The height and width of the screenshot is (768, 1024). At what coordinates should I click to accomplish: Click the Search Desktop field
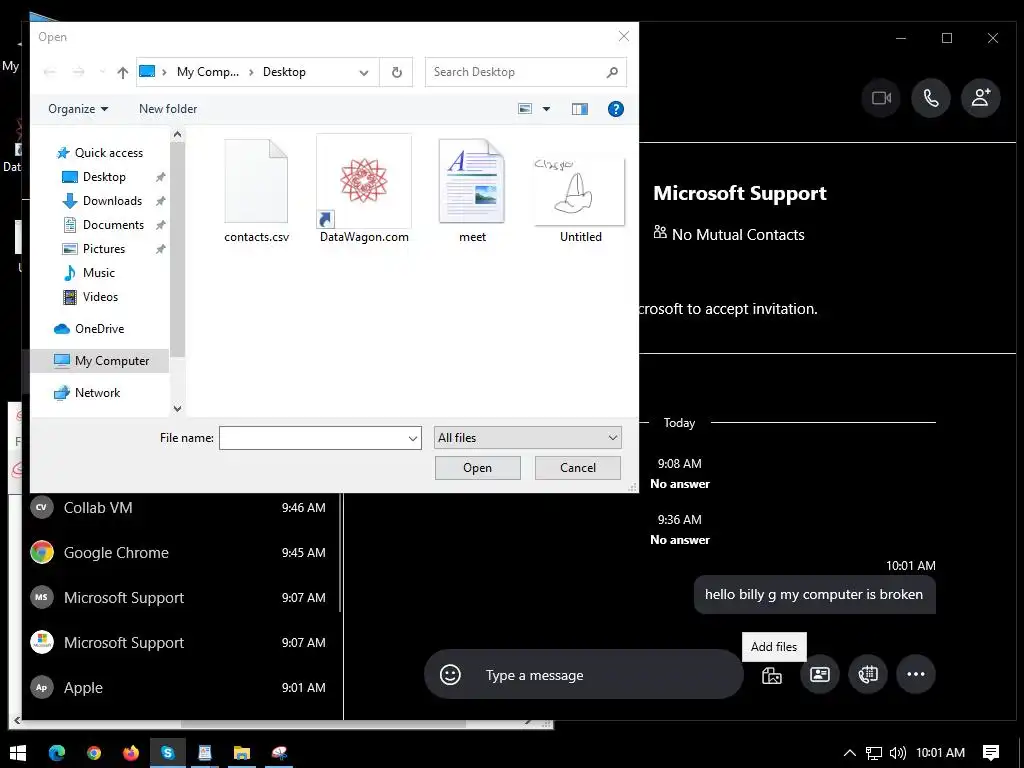pyautogui.click(x=526, y=72)
